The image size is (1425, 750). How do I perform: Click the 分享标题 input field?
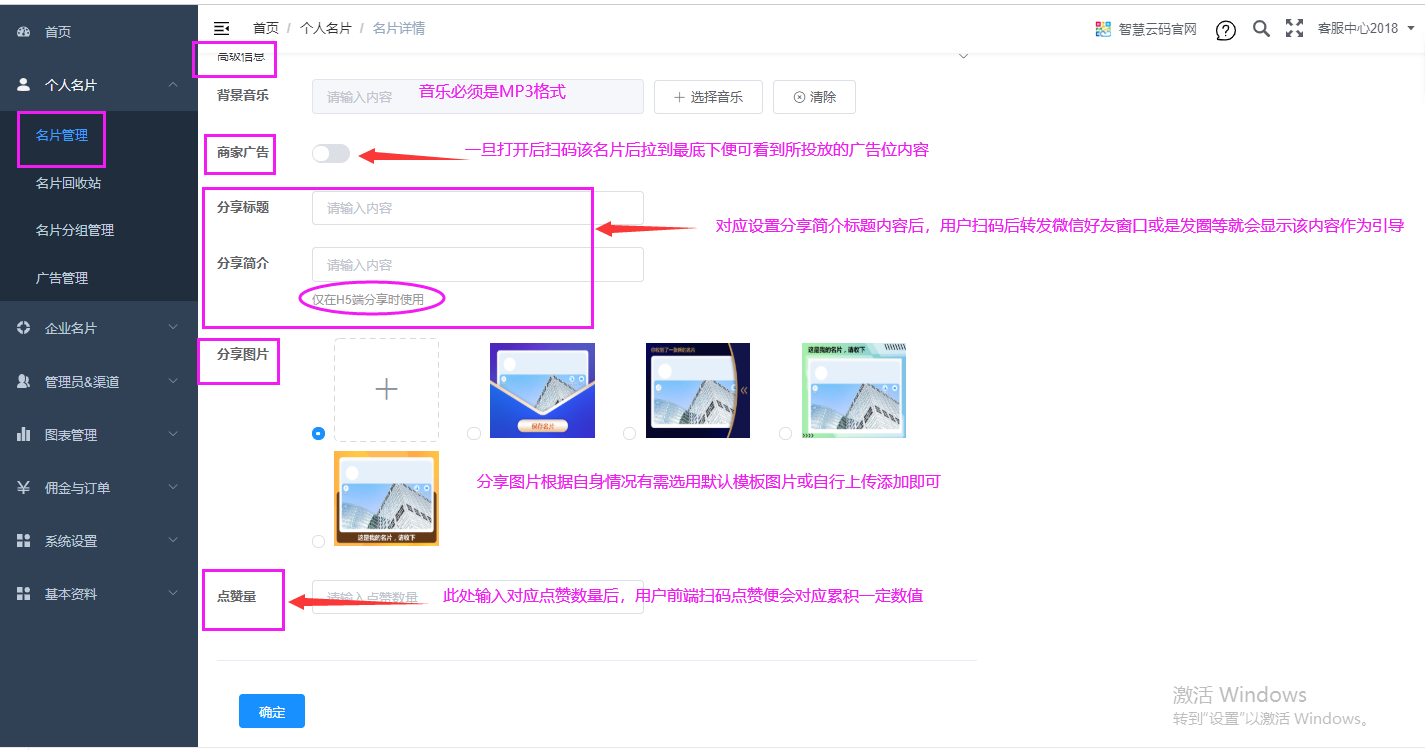pos(477,208)
